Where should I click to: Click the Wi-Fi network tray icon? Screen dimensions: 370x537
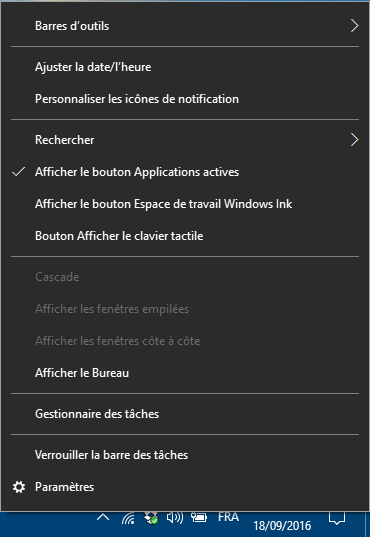tap(128, 518)
